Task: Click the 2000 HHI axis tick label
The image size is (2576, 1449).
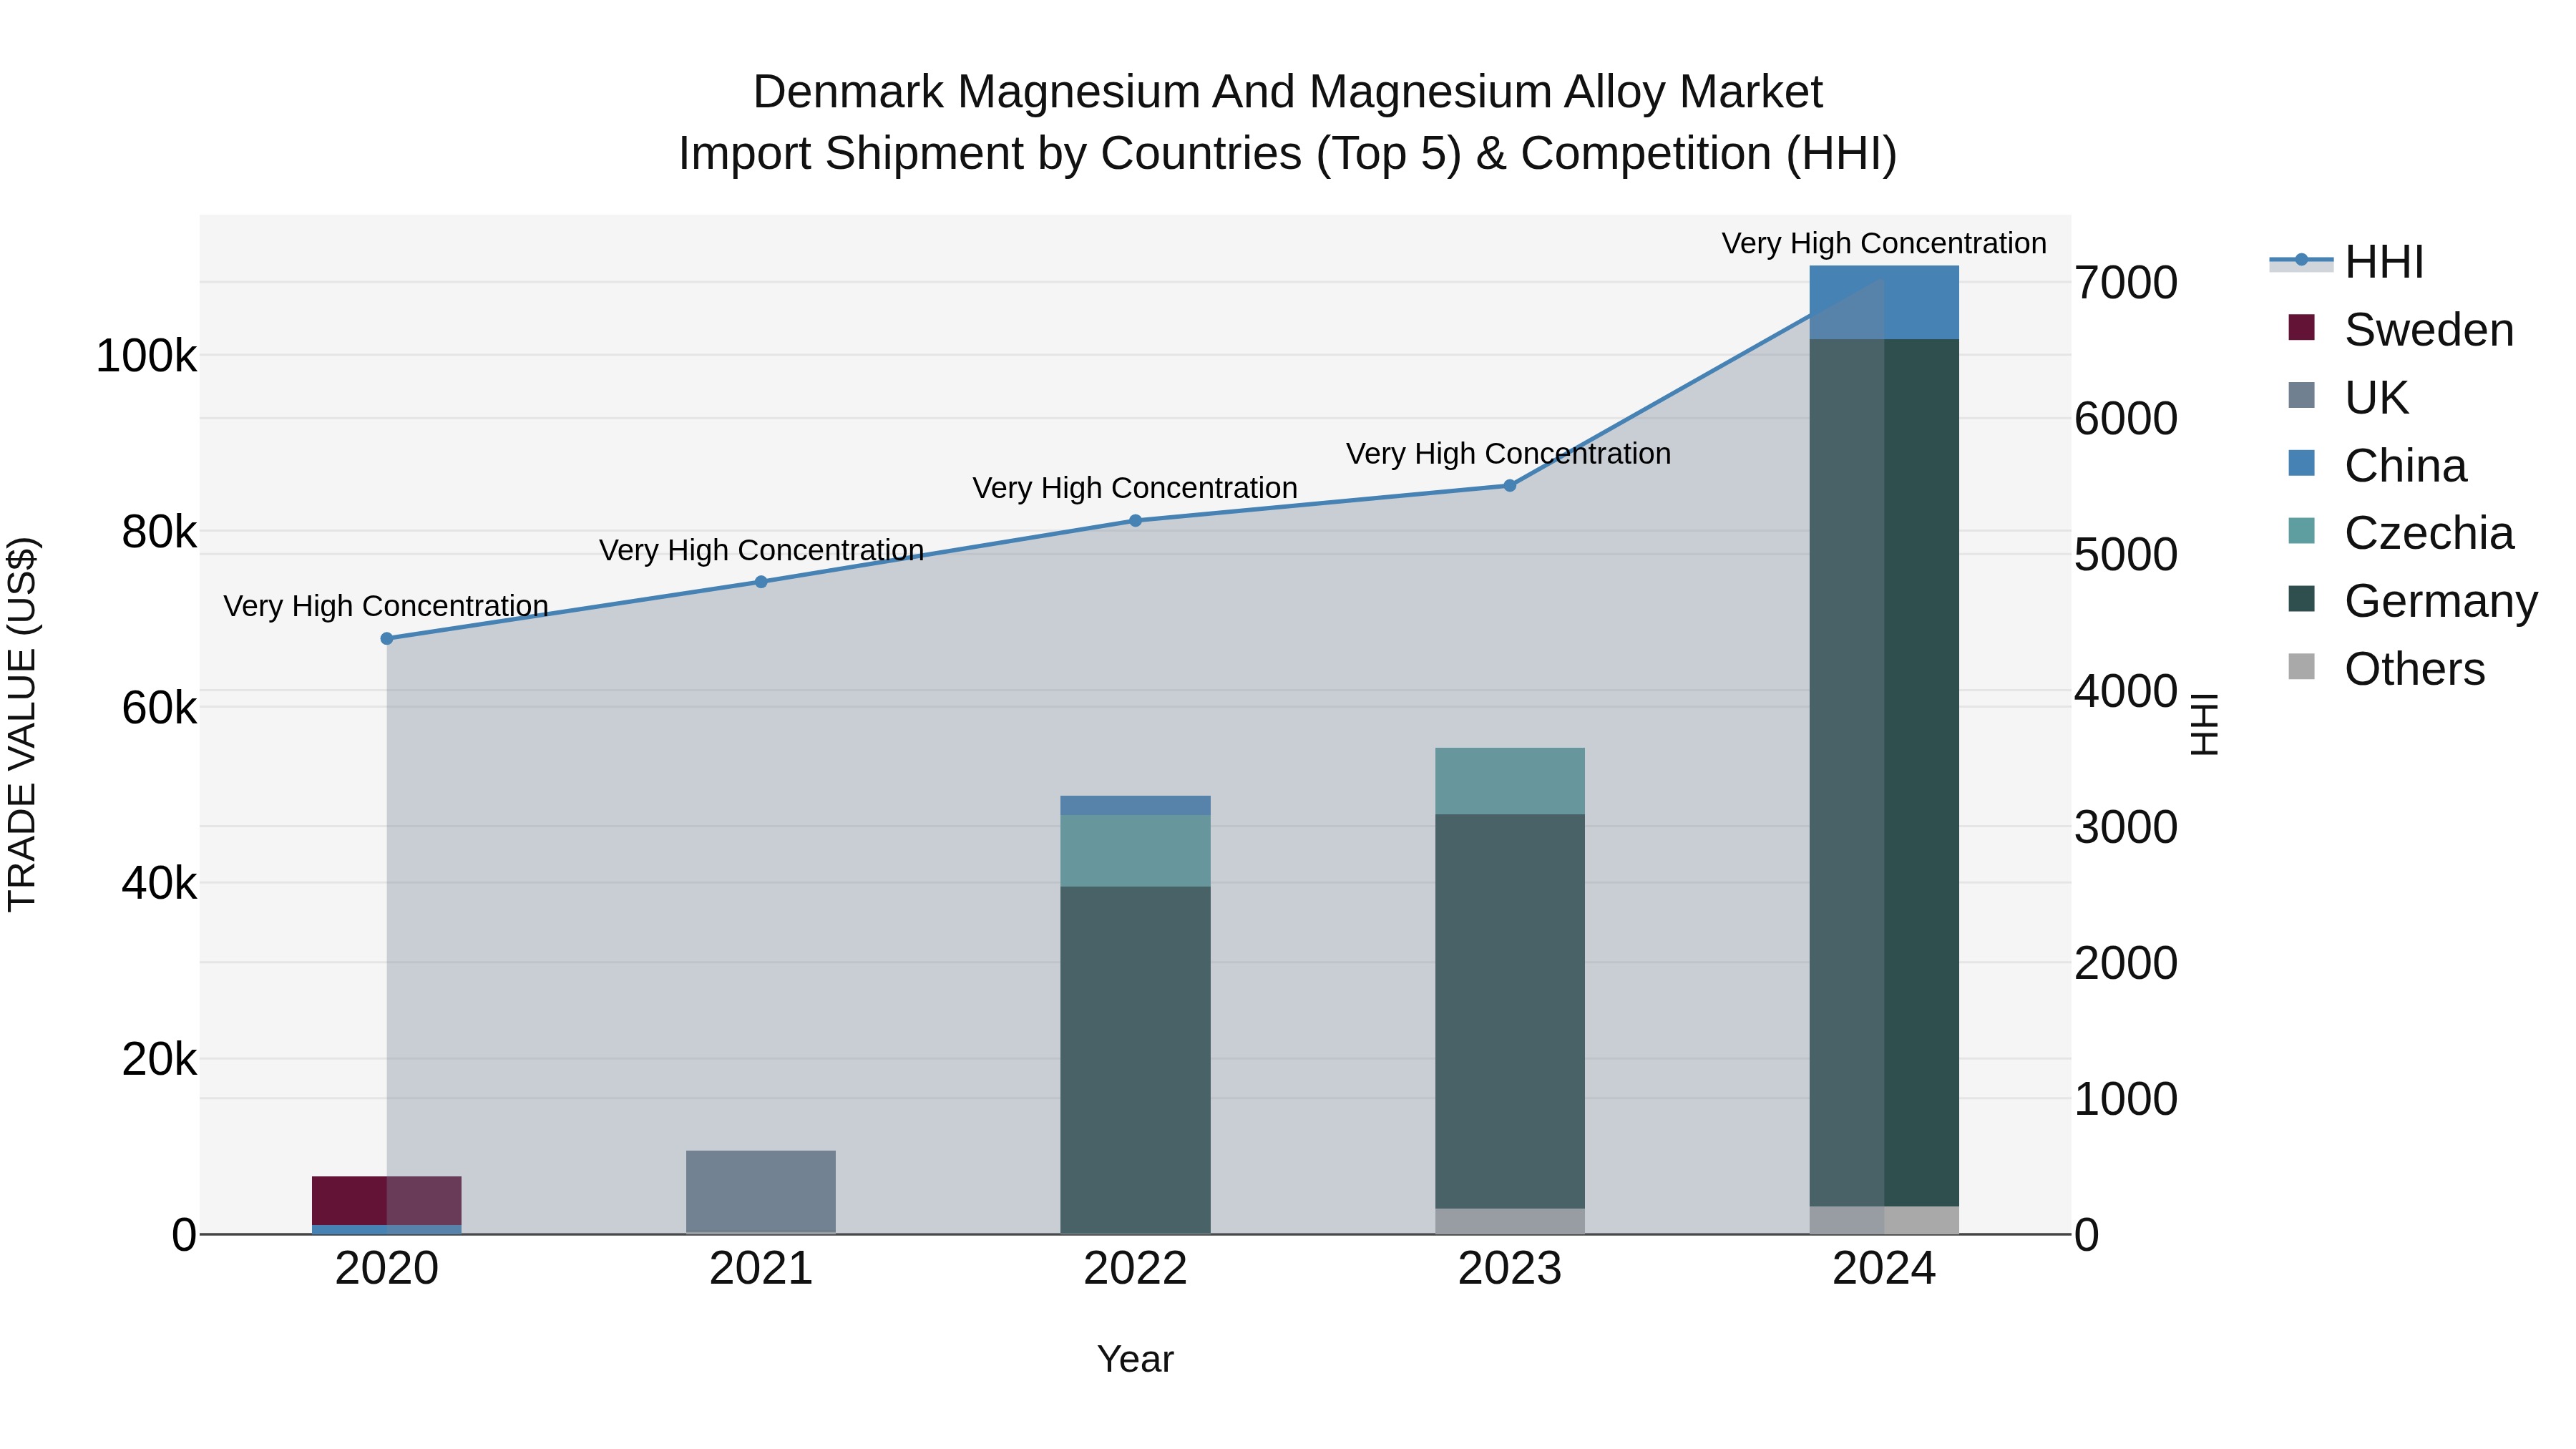Action: click(x=2126, y=963)
